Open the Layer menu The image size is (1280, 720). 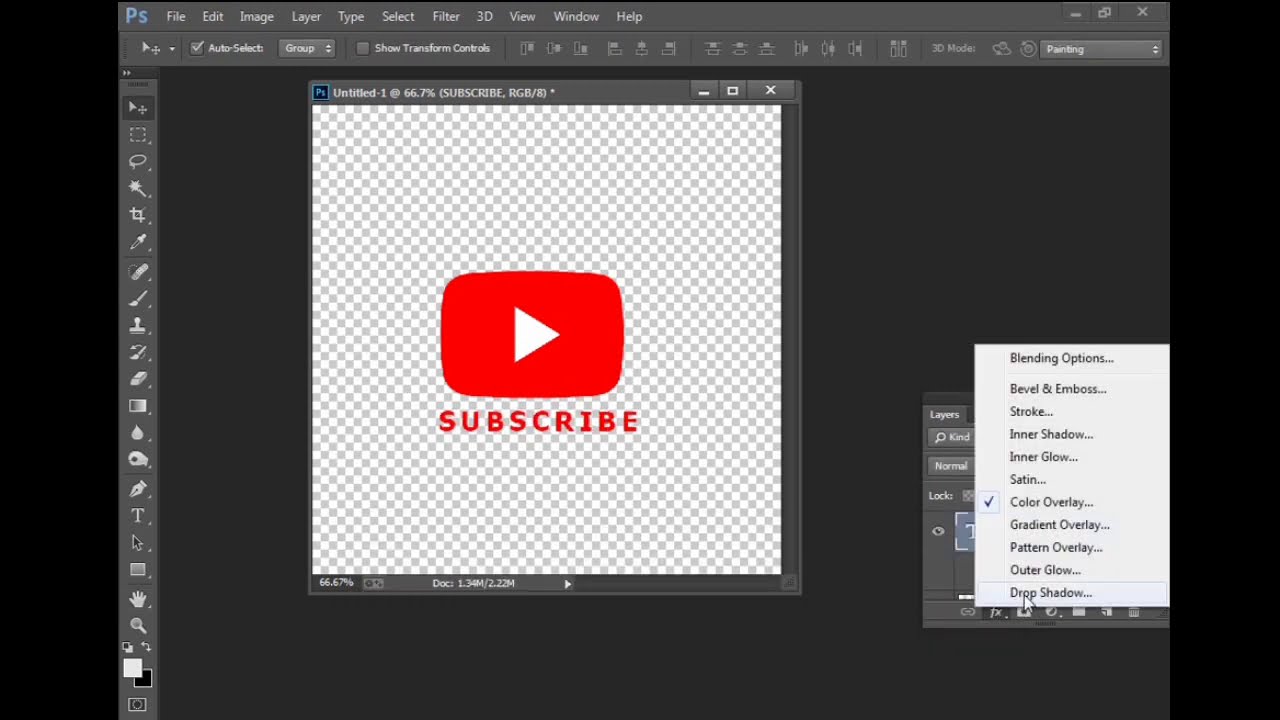[x=306, y=16]
